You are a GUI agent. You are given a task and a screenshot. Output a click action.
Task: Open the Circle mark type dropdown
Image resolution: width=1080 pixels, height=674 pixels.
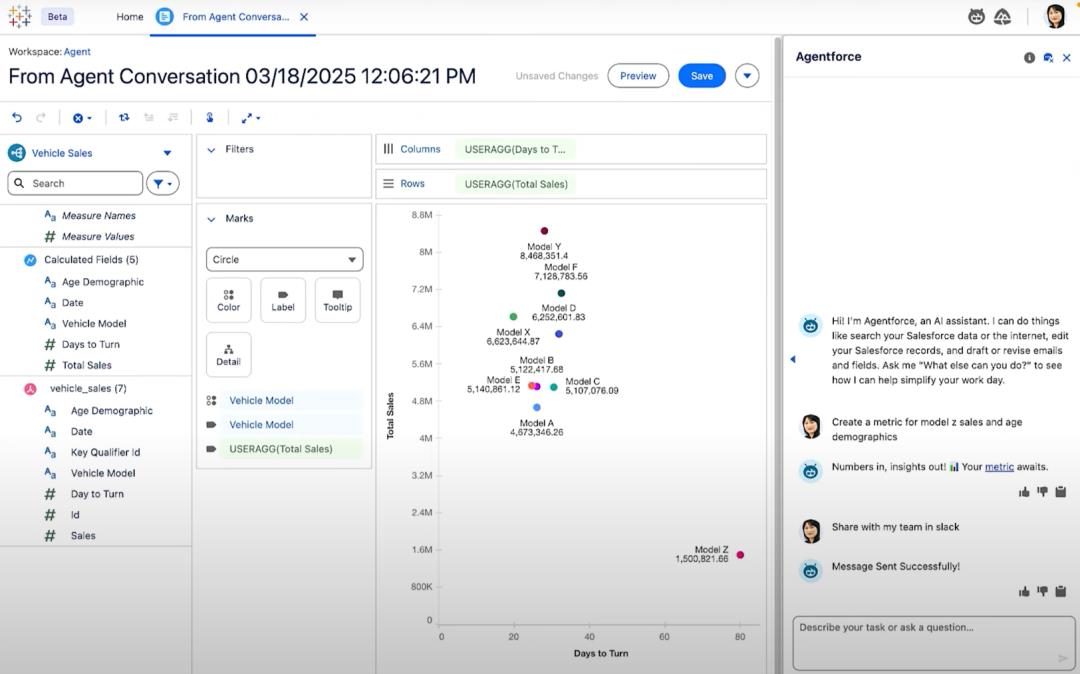click(x=284, y=260)
